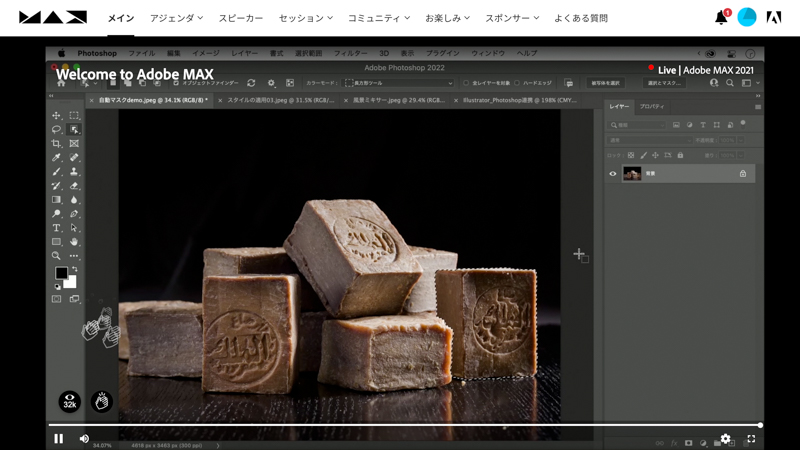Open the よくある質問 link
The height and width of the screenshot is (450, 800).
(581, 18)
